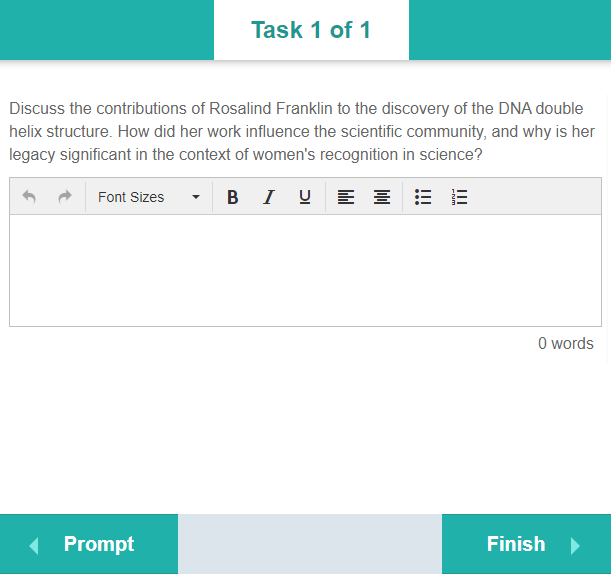This screenshot has width=611, height=574.
Task: Select the Task 1 of 1 tab
Action: [x=311, y=30]
